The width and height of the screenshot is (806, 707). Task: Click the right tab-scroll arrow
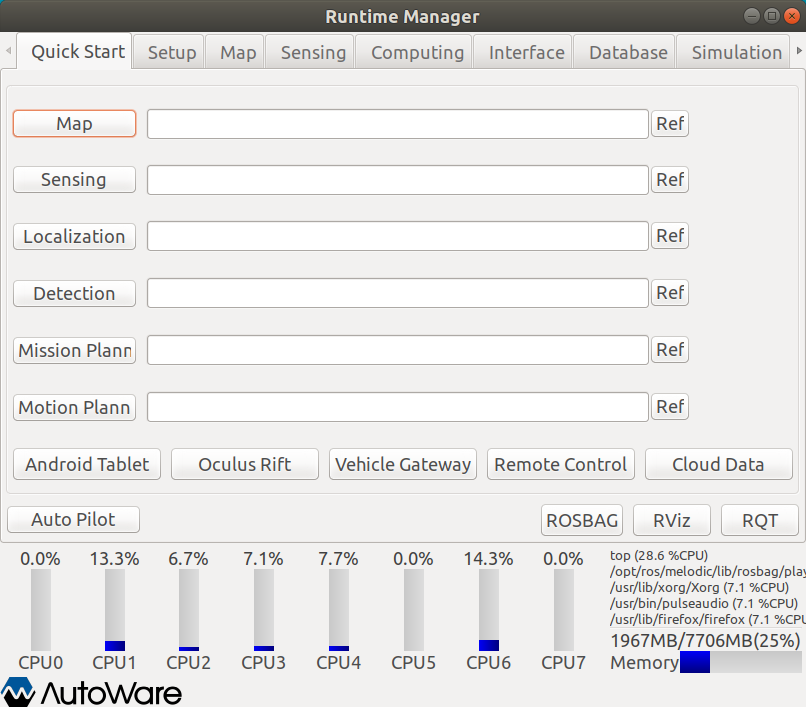pos(798,50)
